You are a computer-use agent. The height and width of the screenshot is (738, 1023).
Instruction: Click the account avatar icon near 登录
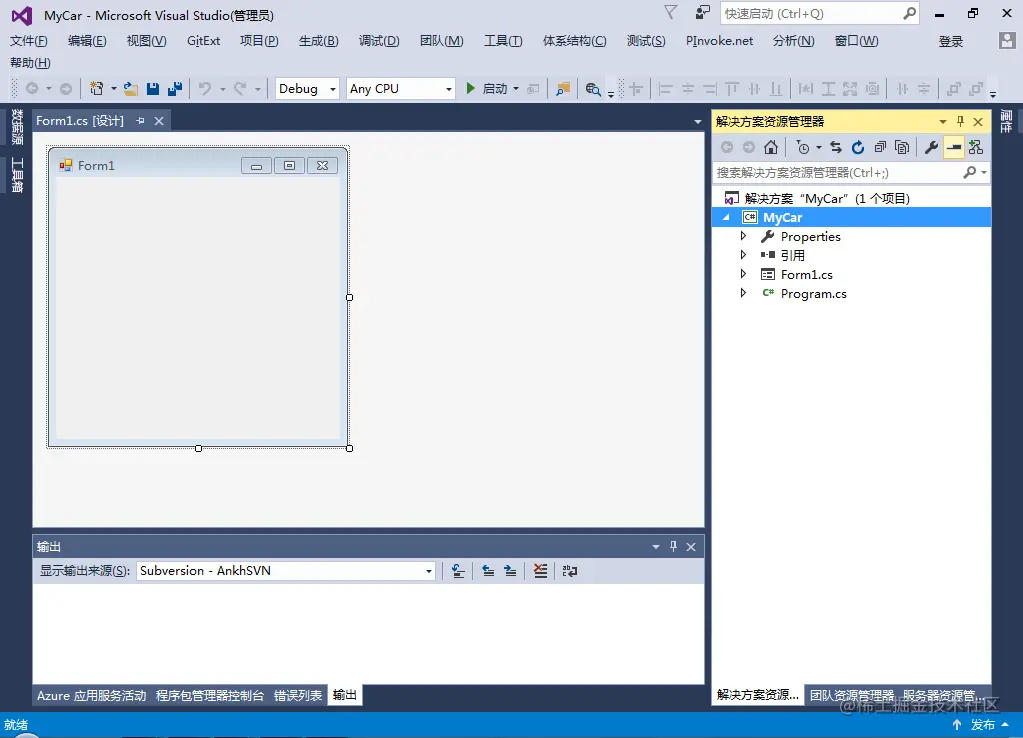1007,40
